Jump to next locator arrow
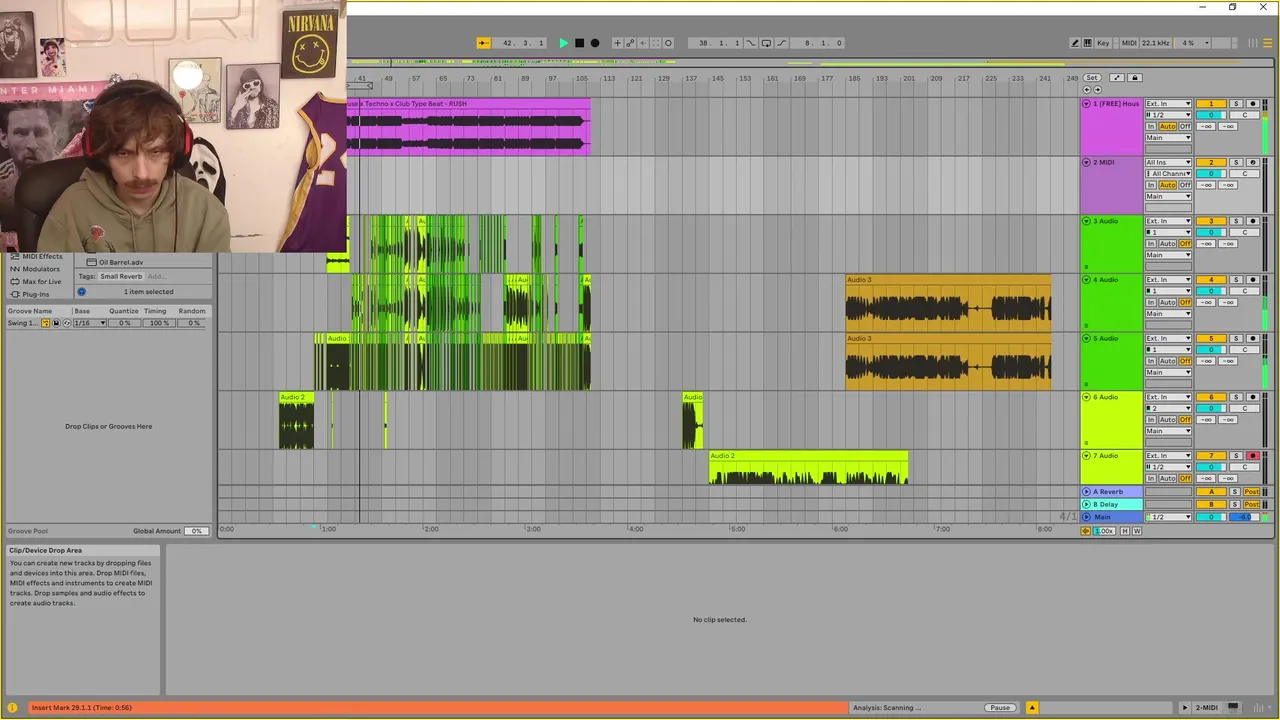 click(x=1098, y=90)
